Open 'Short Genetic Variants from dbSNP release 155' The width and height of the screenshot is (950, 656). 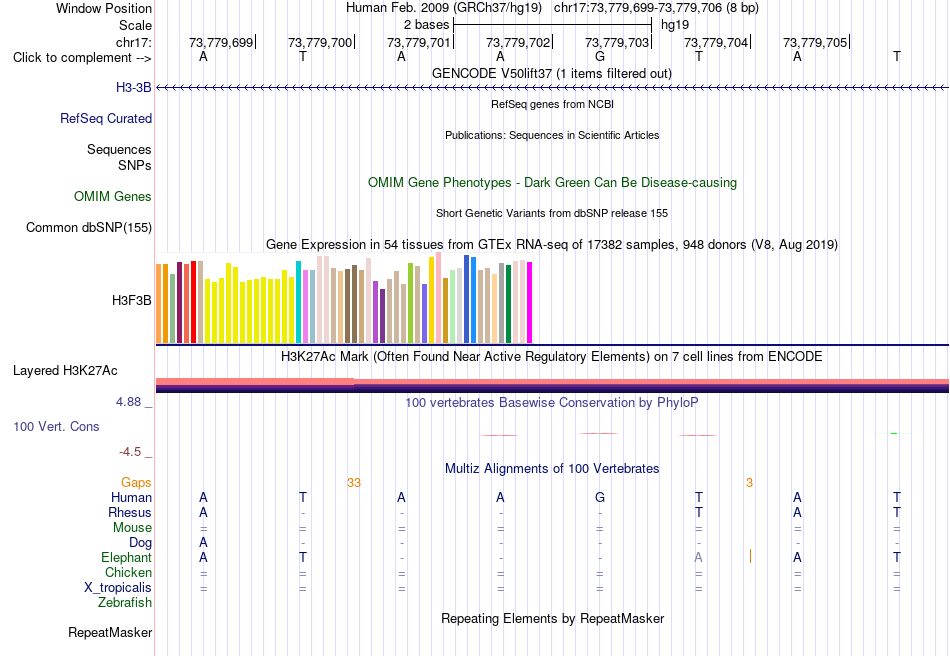tap(552, 213)
